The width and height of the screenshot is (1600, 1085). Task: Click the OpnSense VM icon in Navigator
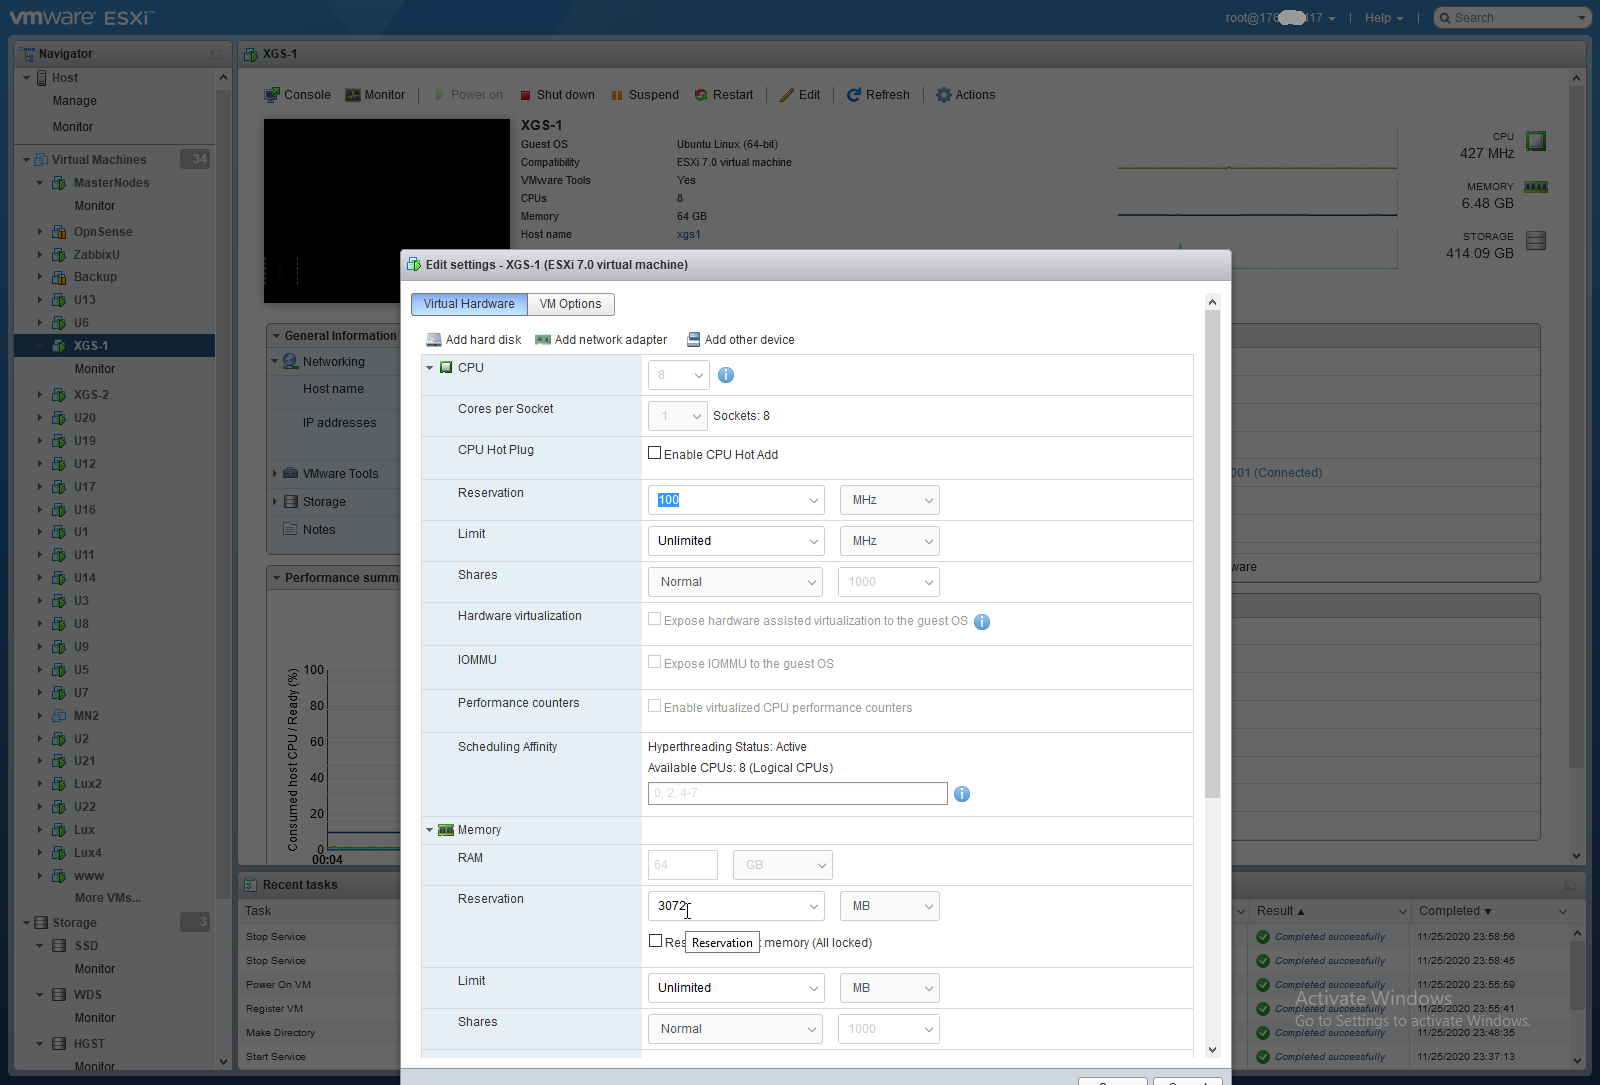(x=59, y=232)
